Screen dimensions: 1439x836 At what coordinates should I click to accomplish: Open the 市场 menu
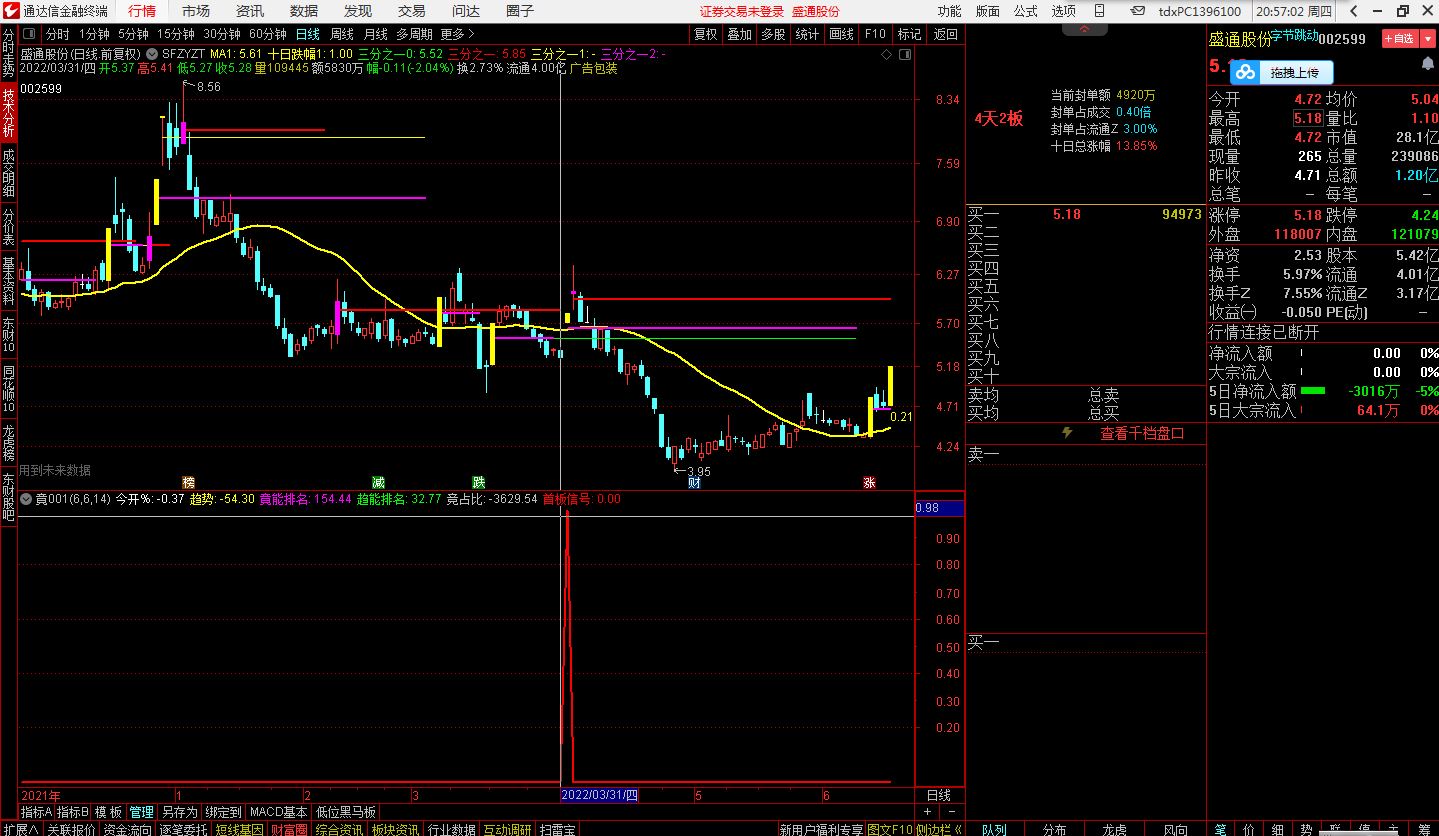196,11
